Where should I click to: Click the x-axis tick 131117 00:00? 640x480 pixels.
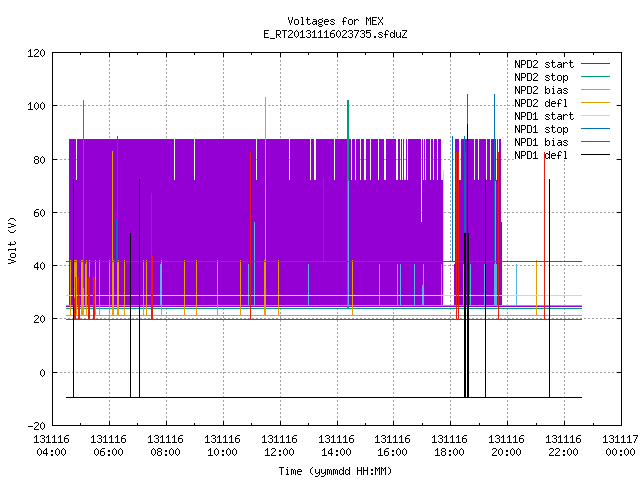click(620, 446)
